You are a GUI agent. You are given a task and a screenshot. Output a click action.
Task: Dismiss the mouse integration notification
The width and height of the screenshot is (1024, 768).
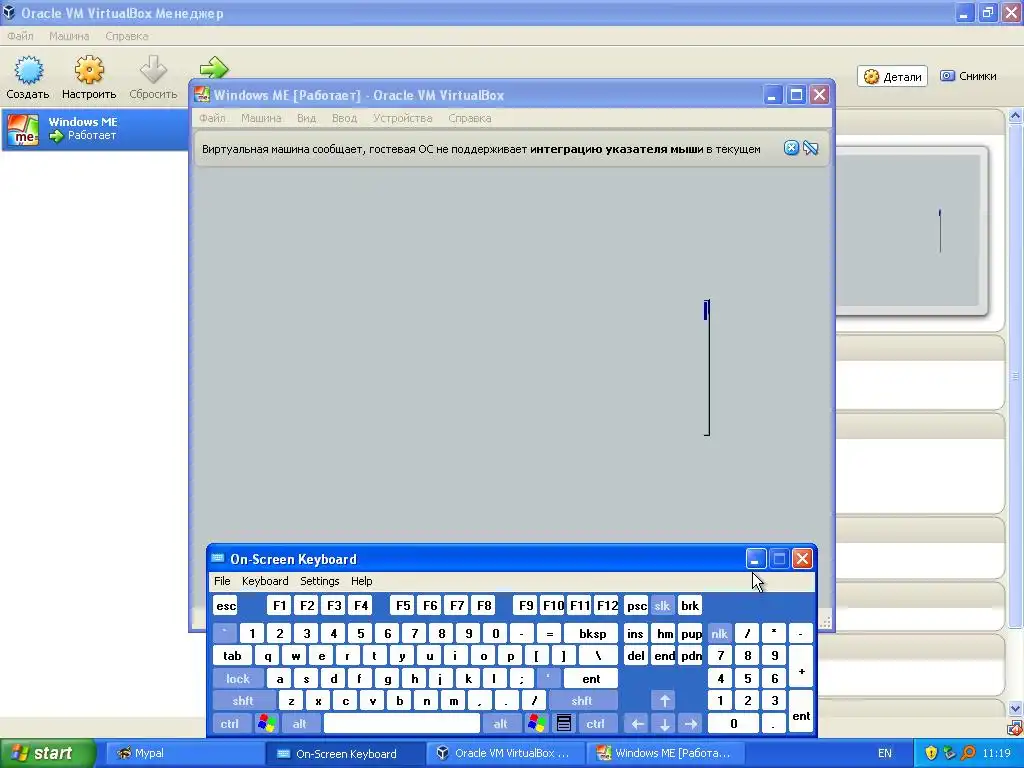pyautogui.click(x=791, y=148)
